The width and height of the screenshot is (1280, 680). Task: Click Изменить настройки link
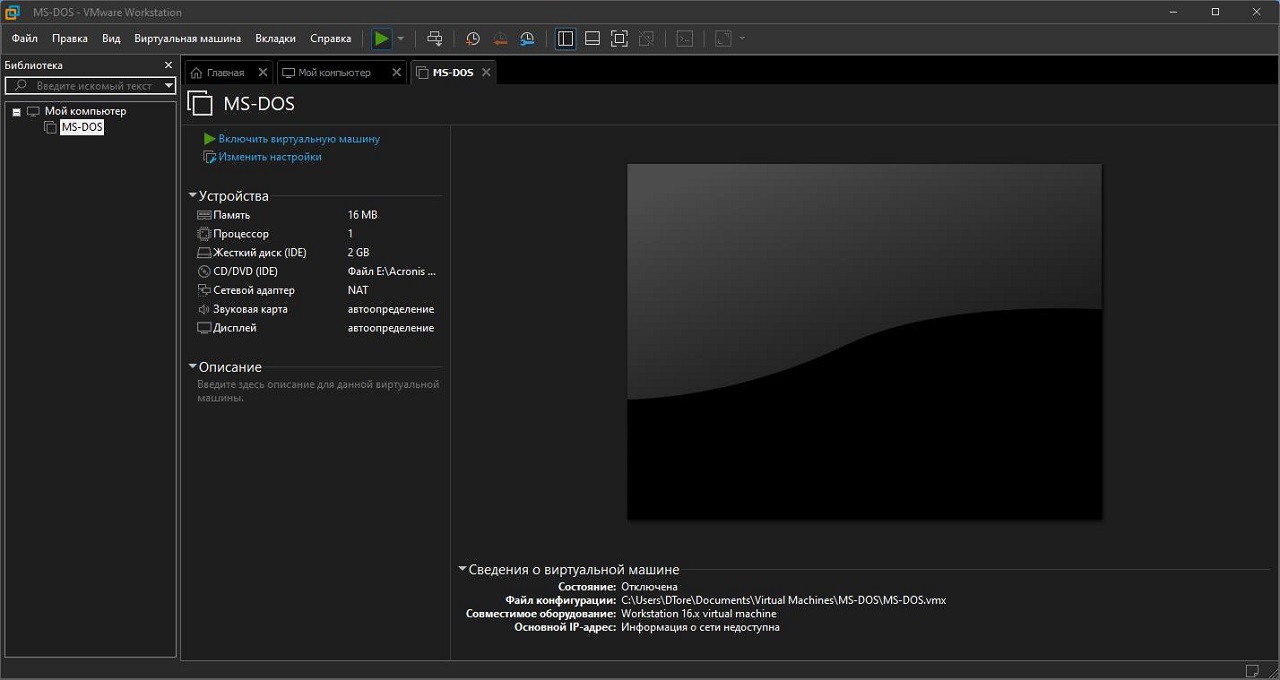click(x=270, y=157)
